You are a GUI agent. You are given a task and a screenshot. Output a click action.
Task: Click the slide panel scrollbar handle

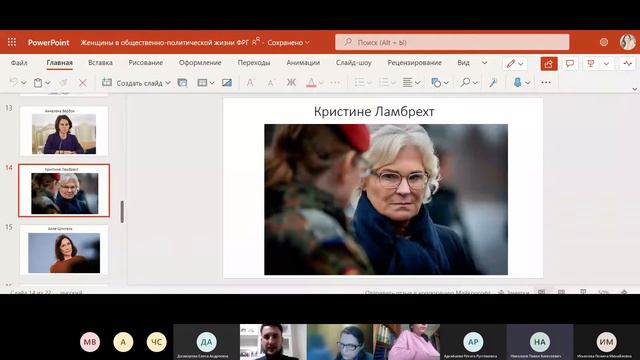tap(122, 211)
